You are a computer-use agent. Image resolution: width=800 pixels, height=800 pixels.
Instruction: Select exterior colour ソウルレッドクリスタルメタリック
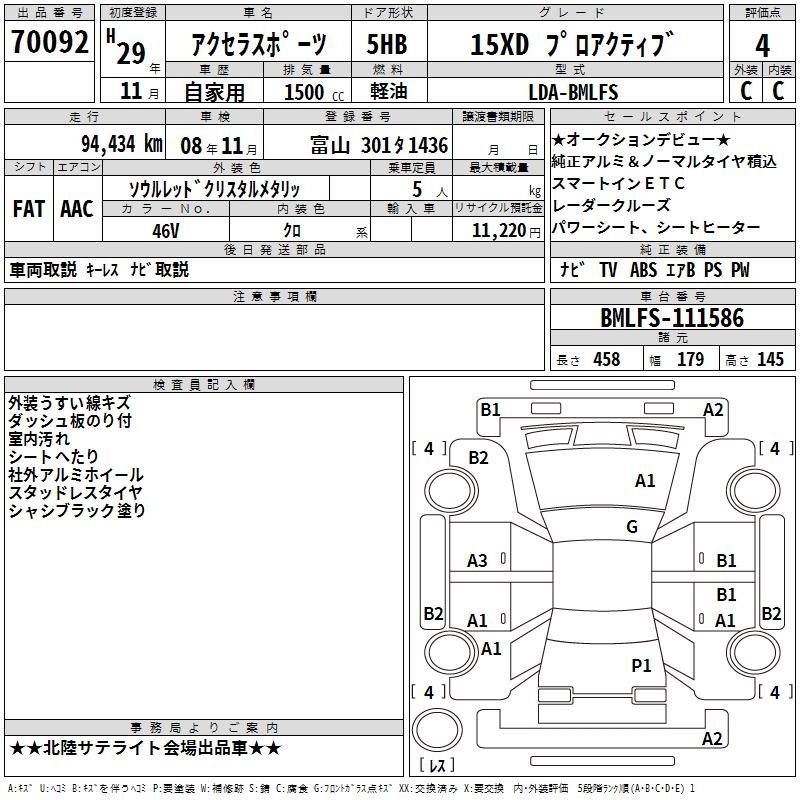[x=214, y=189]
